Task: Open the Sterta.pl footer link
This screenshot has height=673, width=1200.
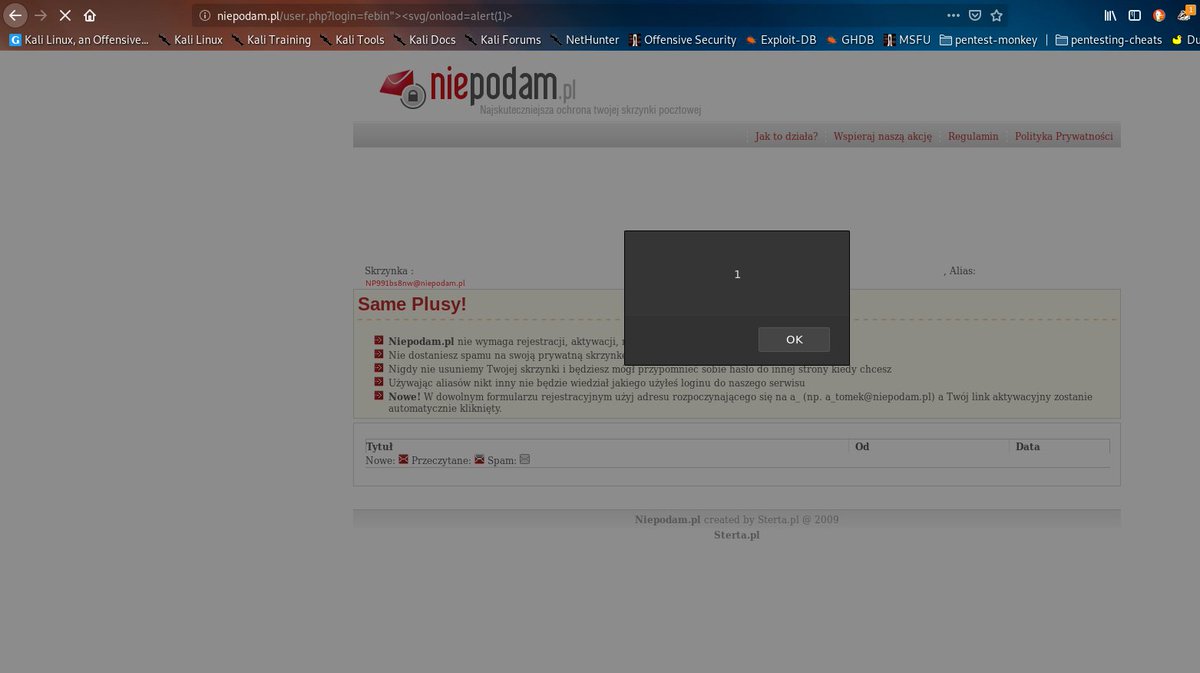Action: tap(736, 535)
